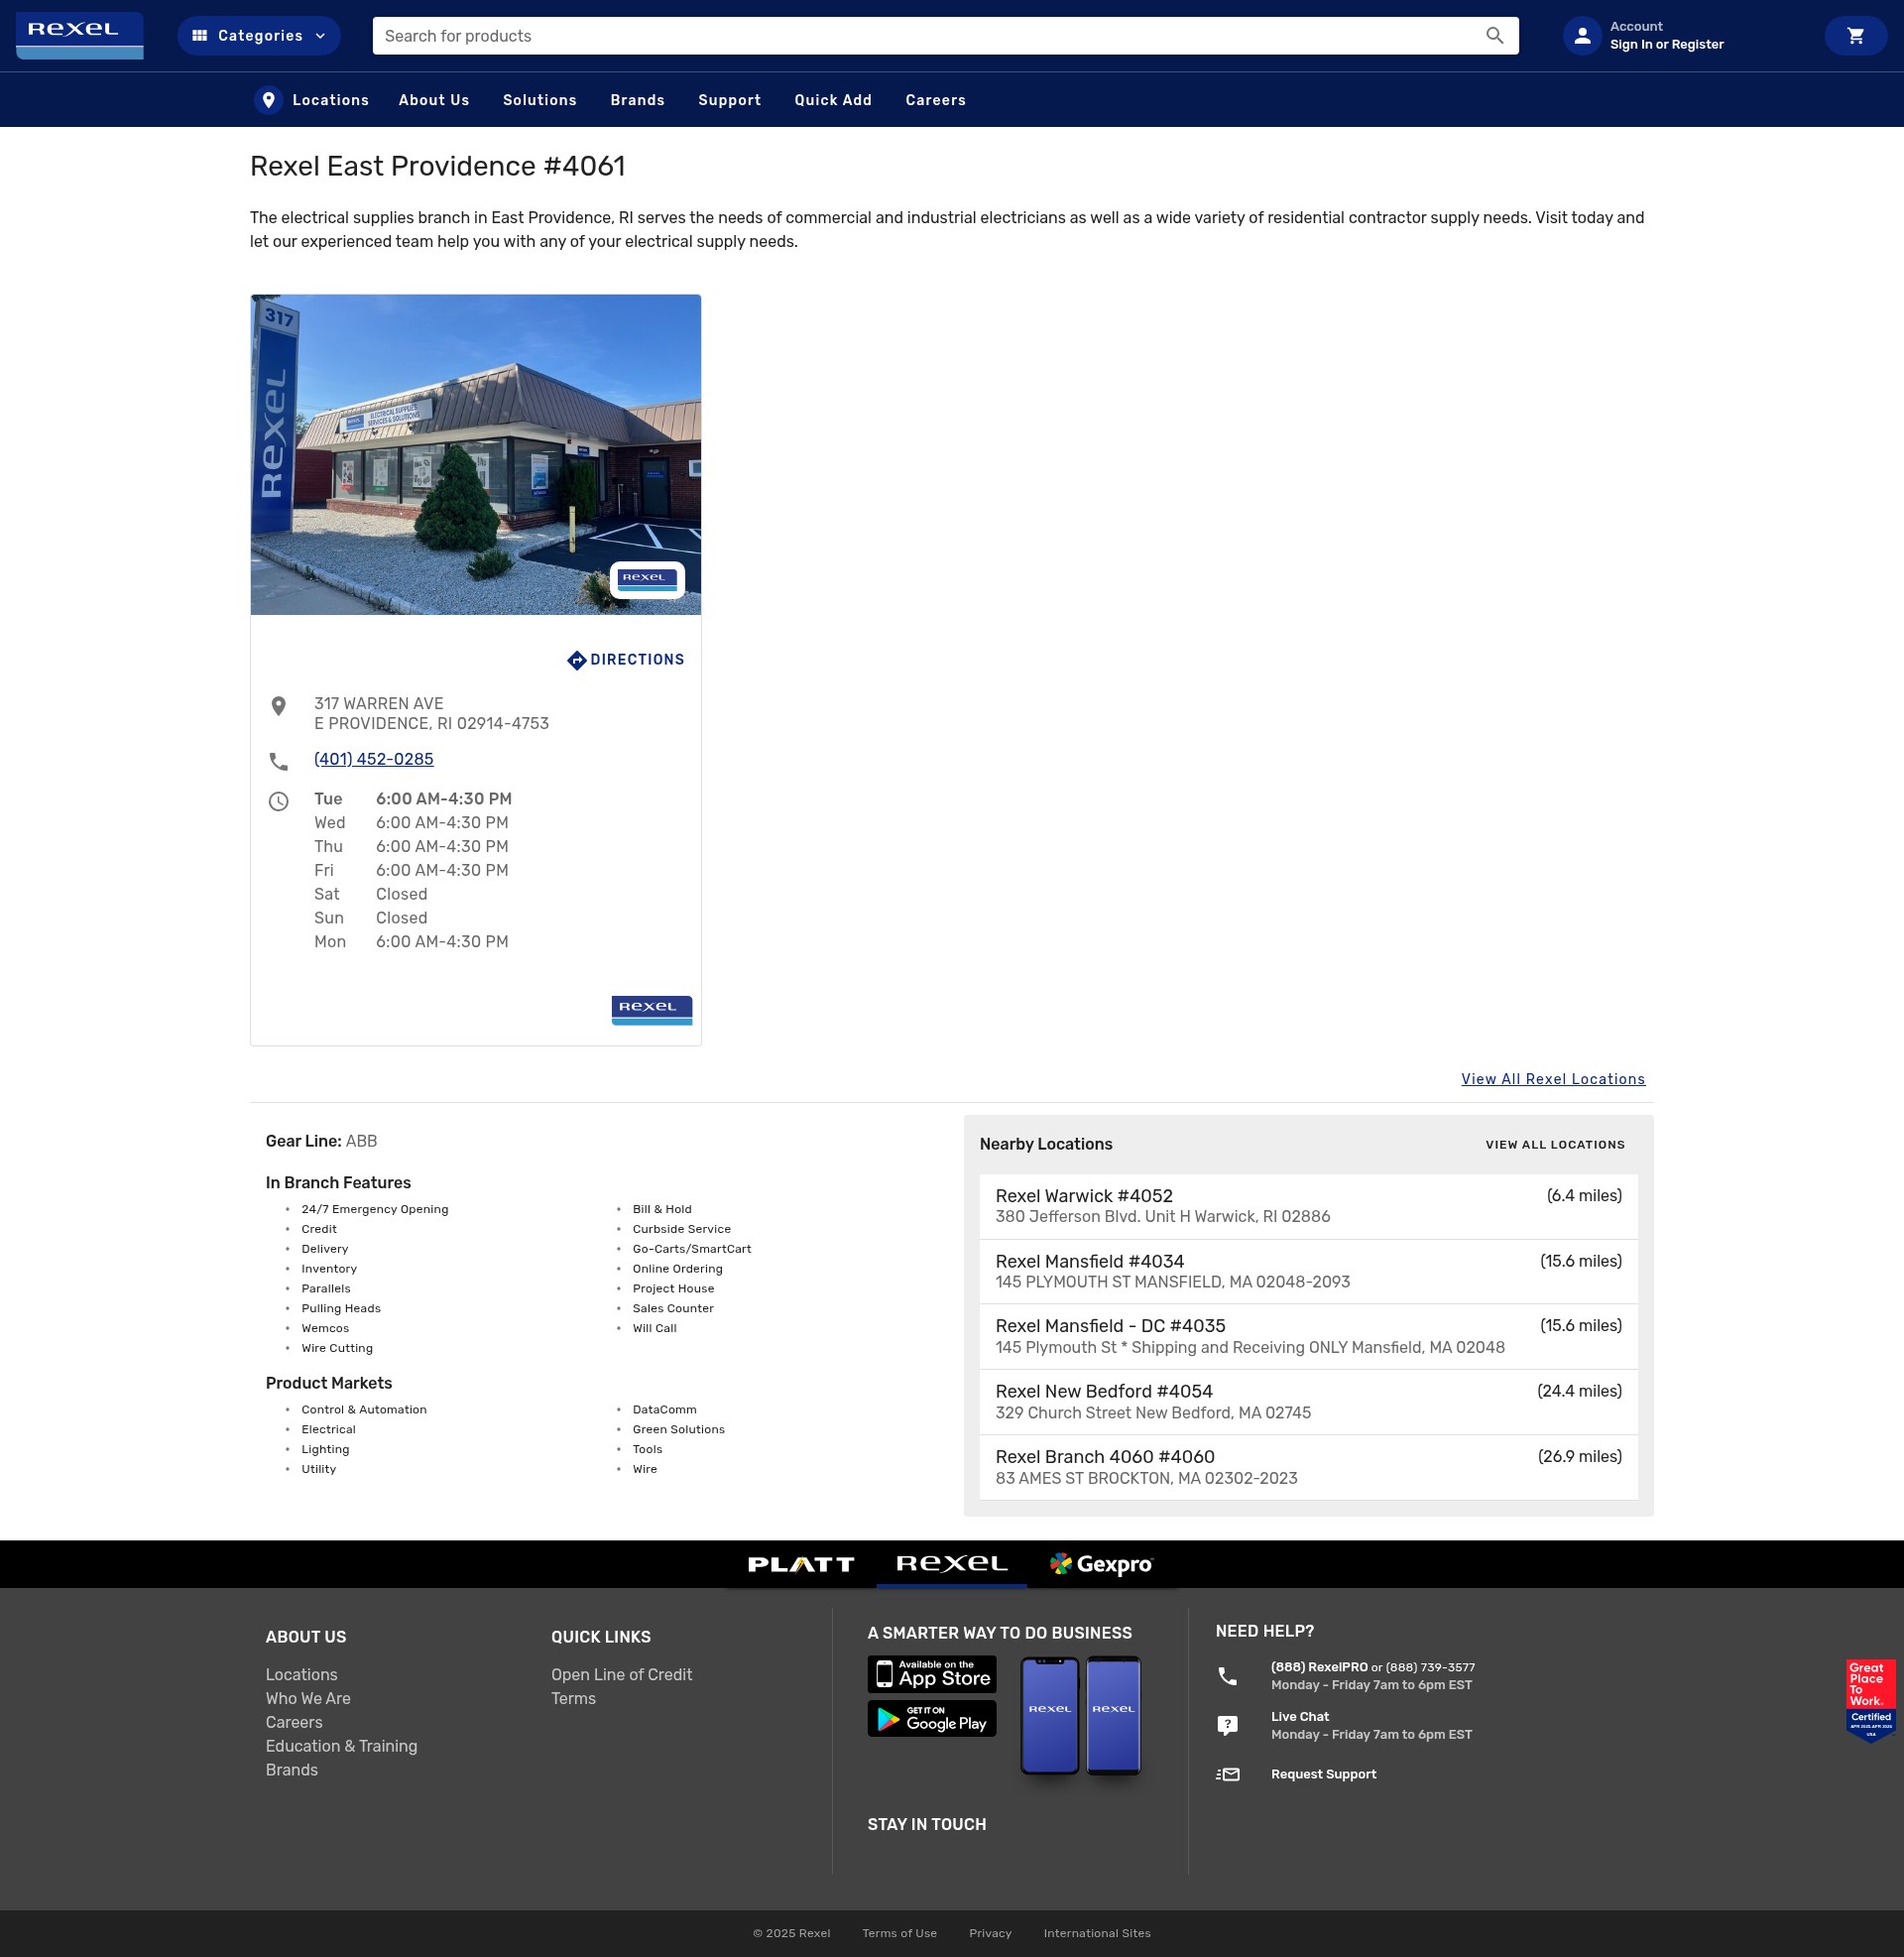Select Rexel Branch 4060 #4060 location
Screen dimensions: 1904x1957
(x=1308, y=1467)
